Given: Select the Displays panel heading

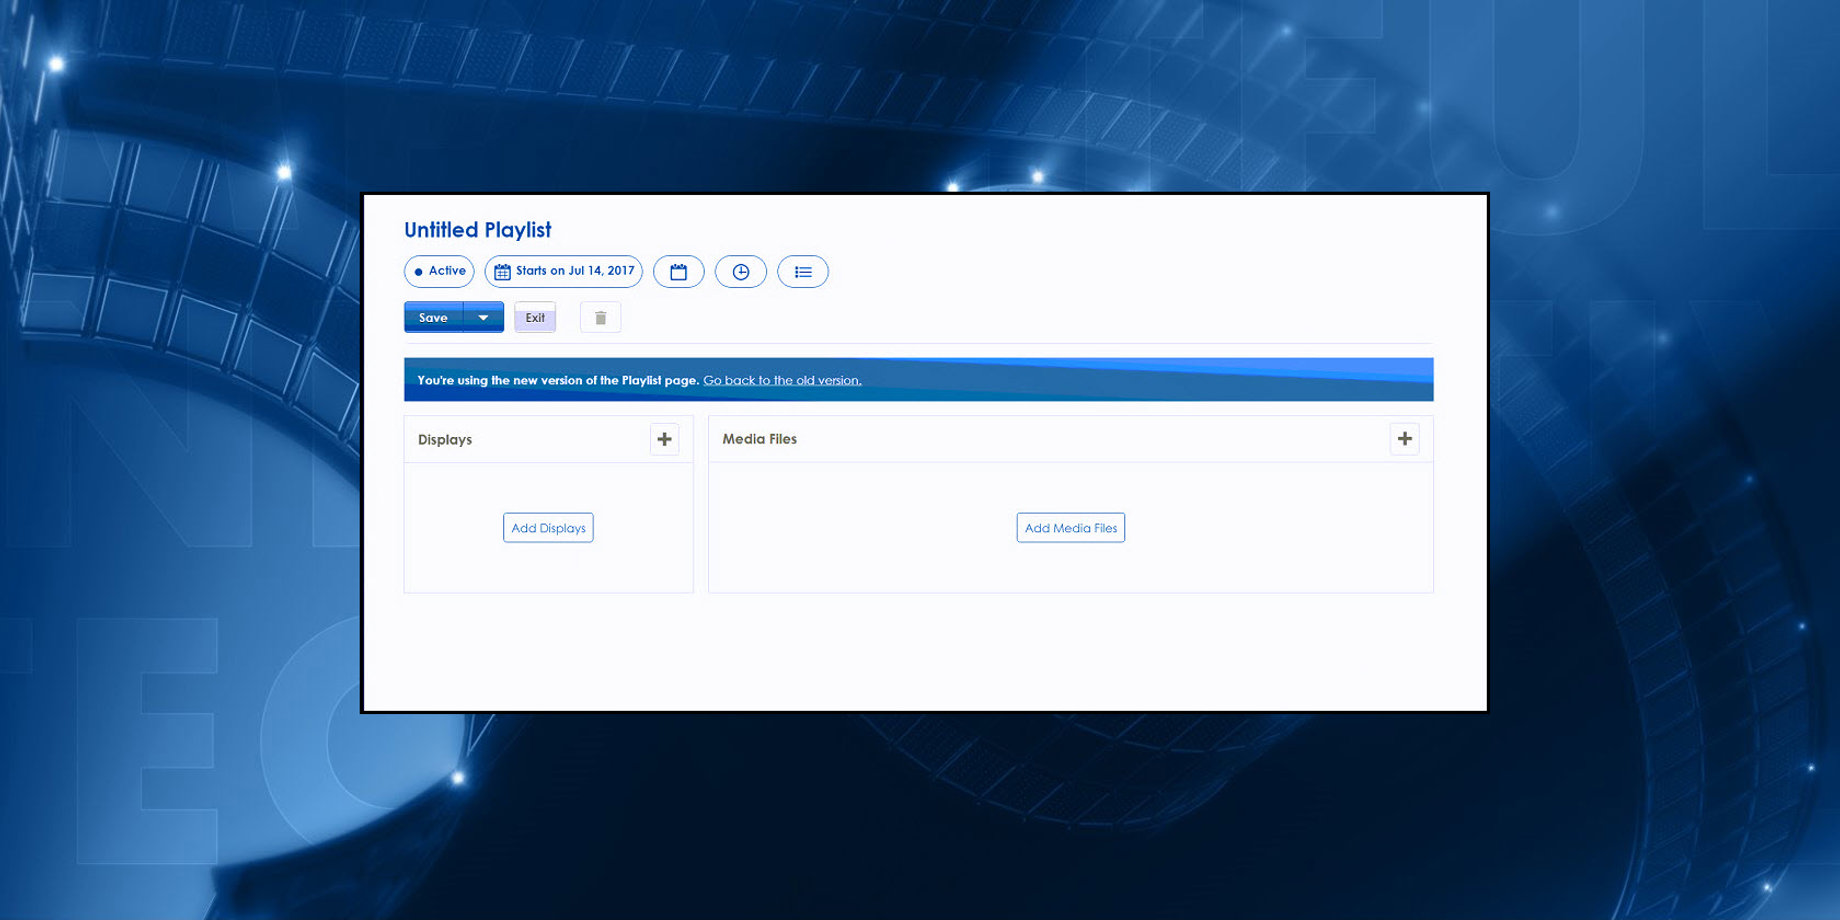Looking at the screenshot, I should tap(445, 440).
